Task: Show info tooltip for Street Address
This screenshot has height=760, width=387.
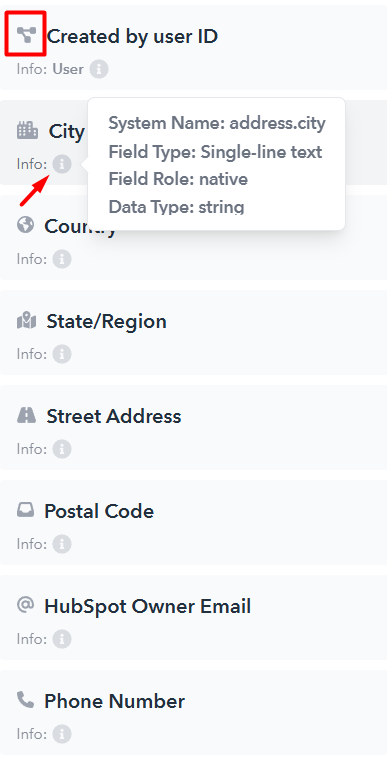Action: tap(62, 449)
